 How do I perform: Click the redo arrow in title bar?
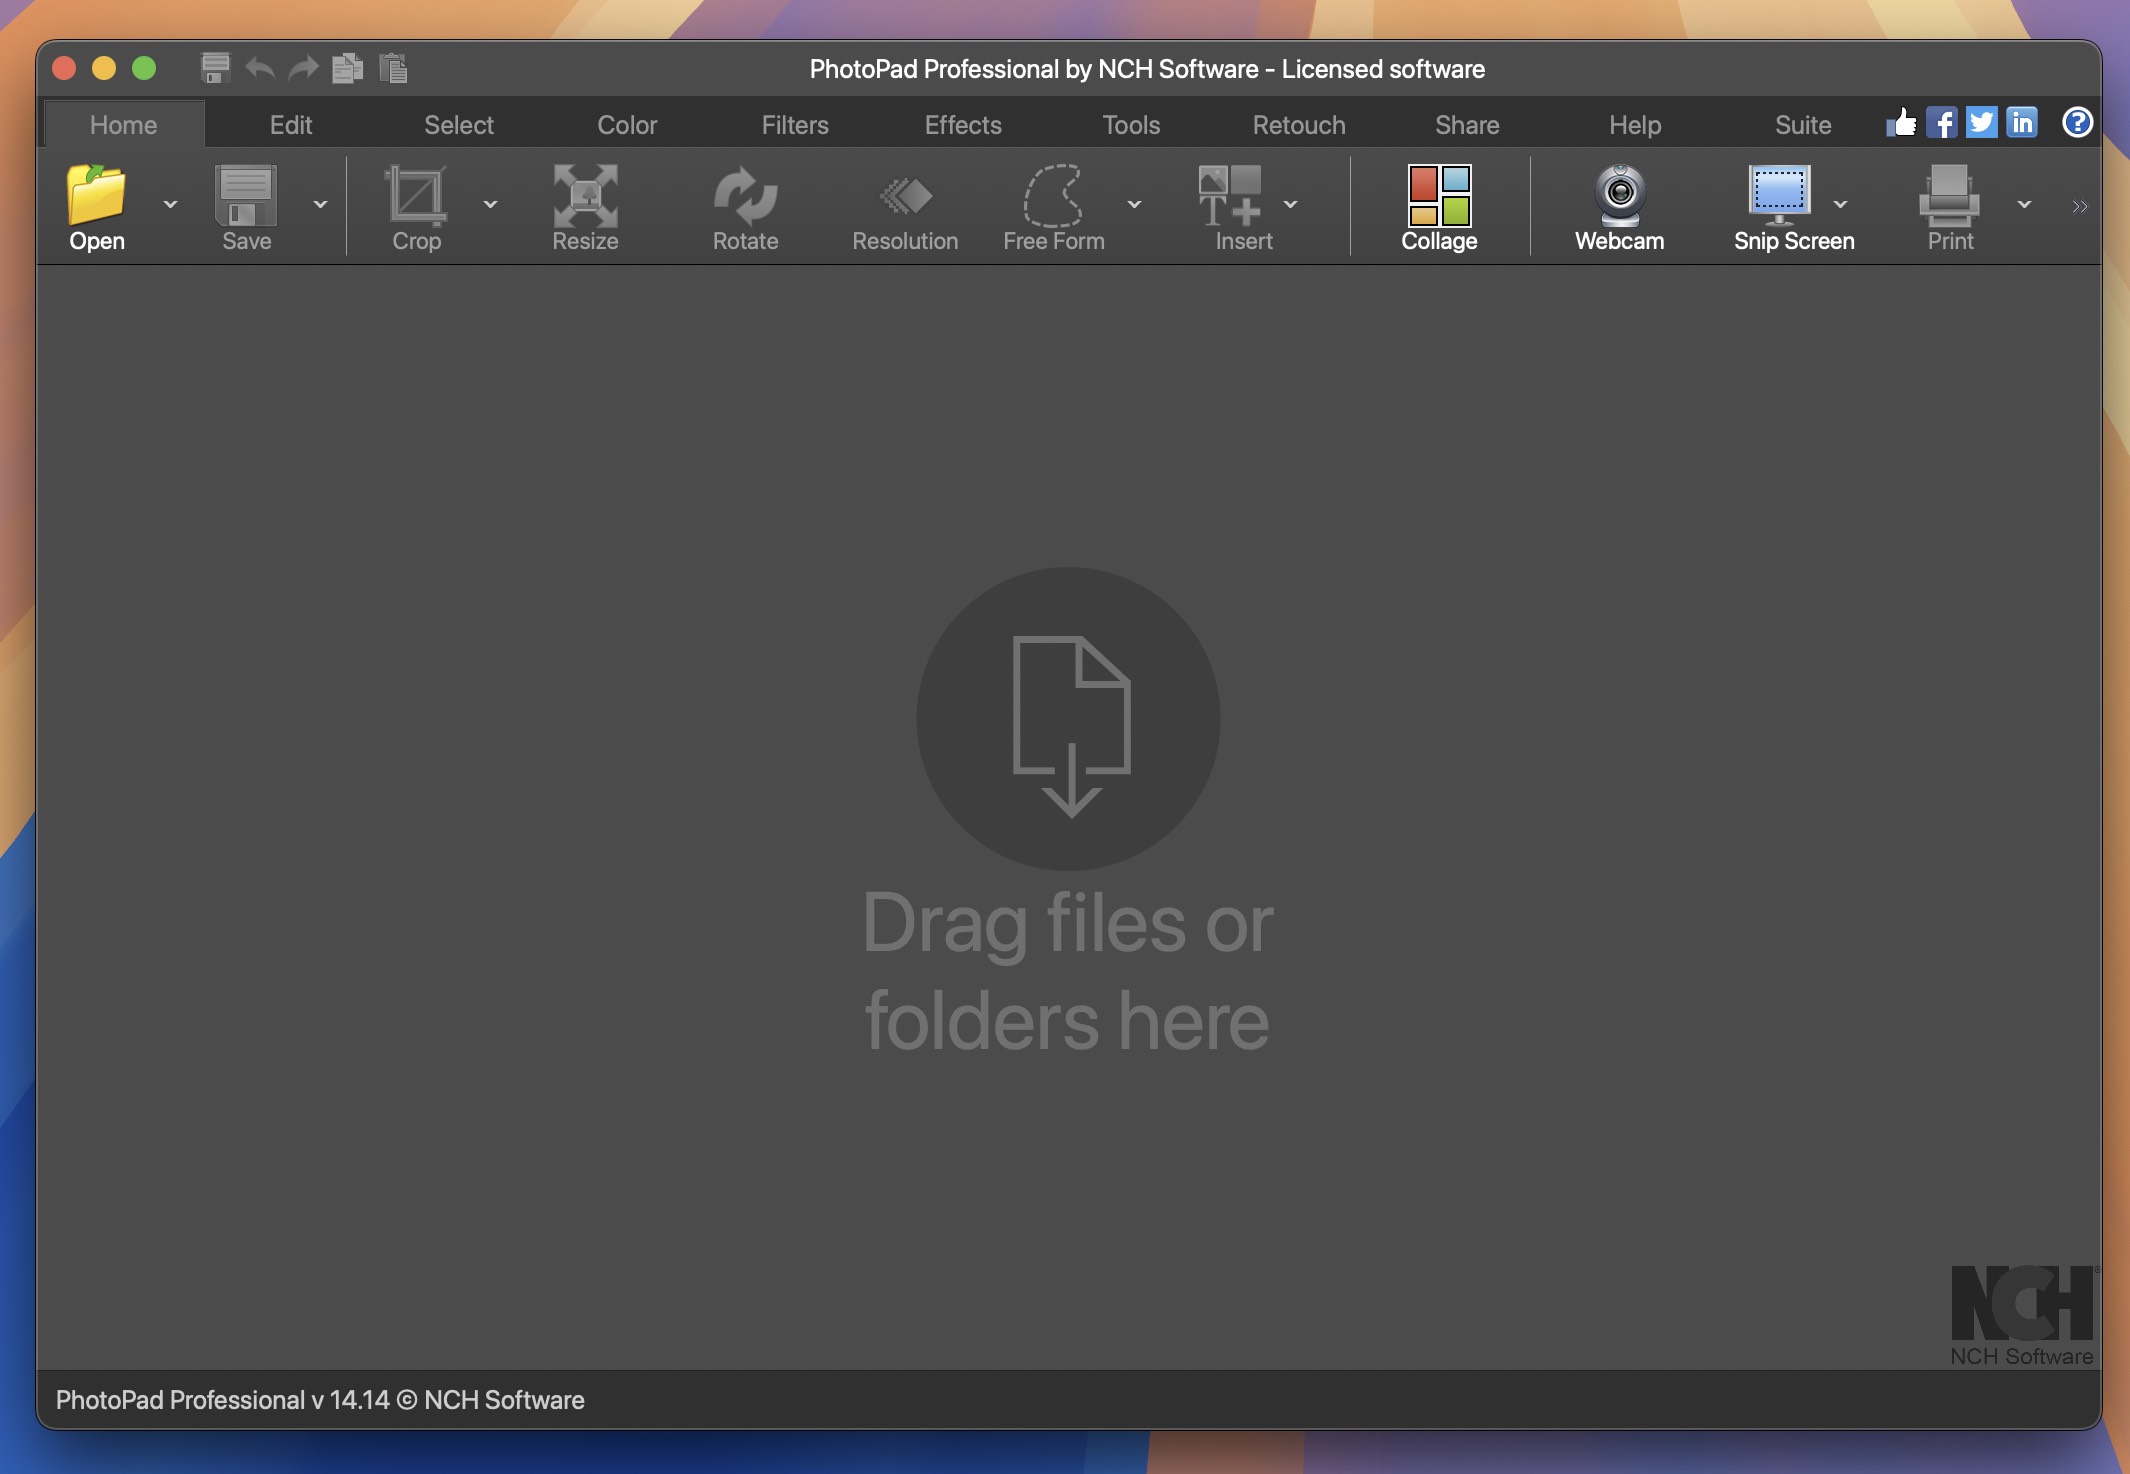[x=303, y=68]
